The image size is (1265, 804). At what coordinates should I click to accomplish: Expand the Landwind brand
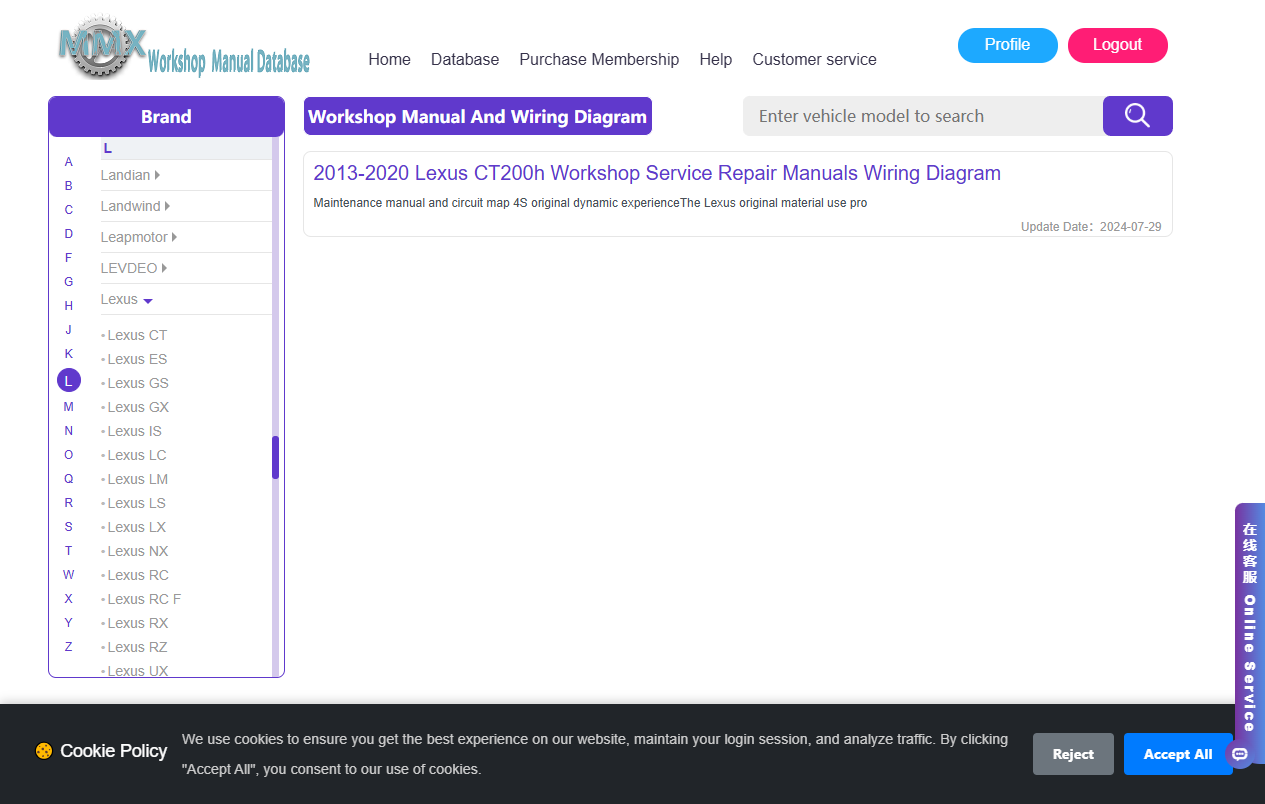click(x=136, y=206)
